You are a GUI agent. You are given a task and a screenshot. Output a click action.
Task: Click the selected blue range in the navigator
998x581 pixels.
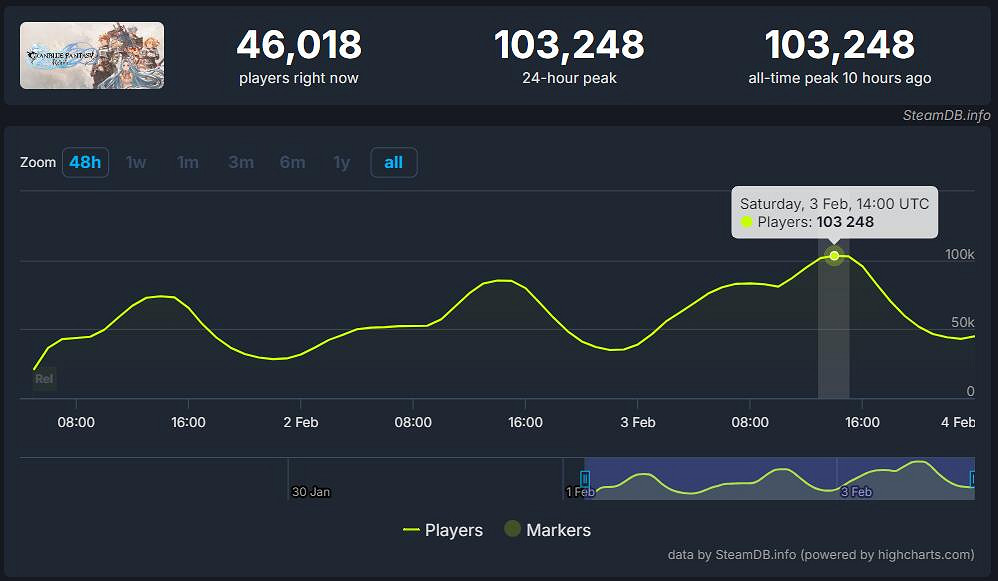(780, 479)
